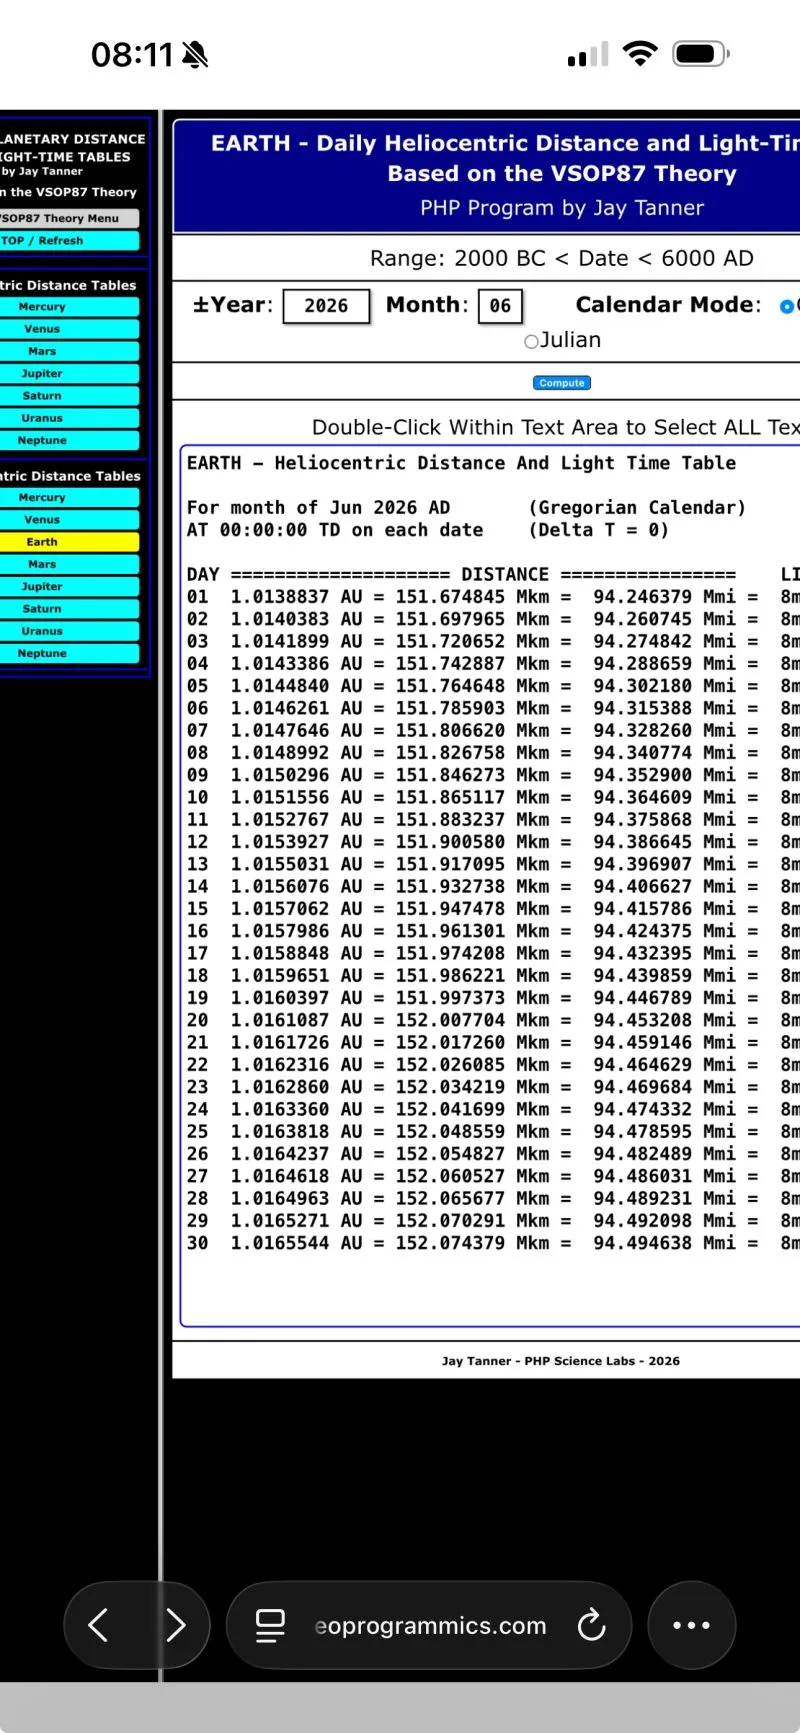Screen dimensions: 800x1733
Task: Click the Compute button
Action: 562,383
